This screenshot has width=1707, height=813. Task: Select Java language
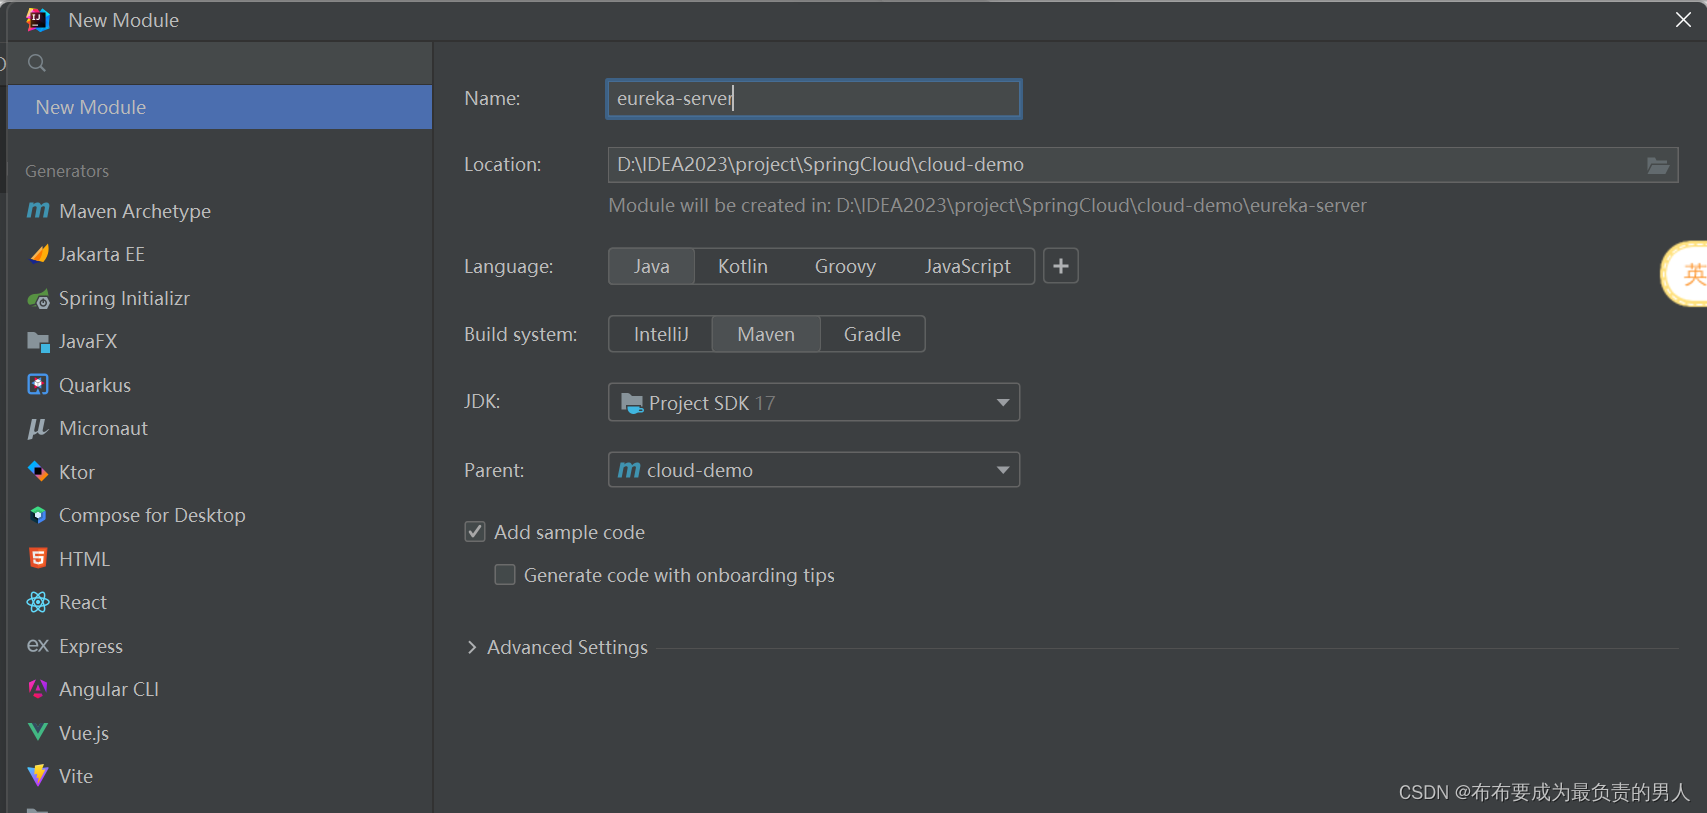[651, 266]
